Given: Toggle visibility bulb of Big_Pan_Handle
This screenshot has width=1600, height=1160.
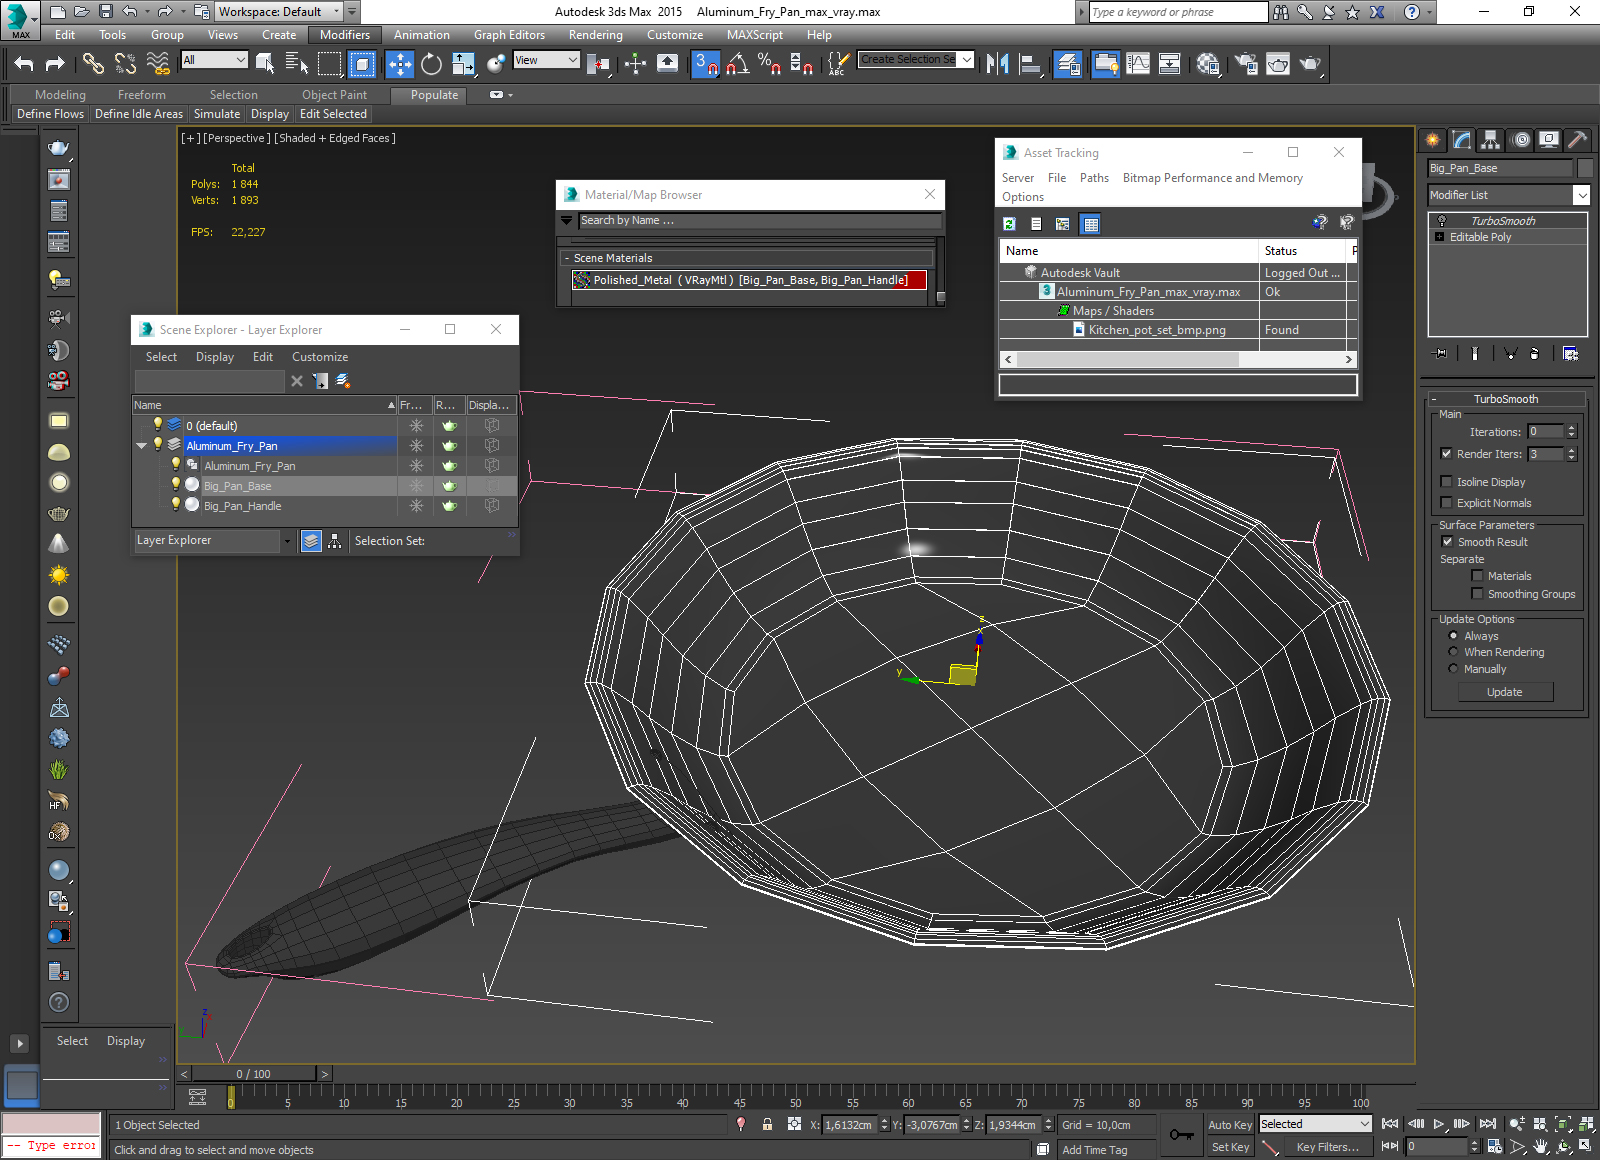Looking at the screenshot, I should point(176,505).
